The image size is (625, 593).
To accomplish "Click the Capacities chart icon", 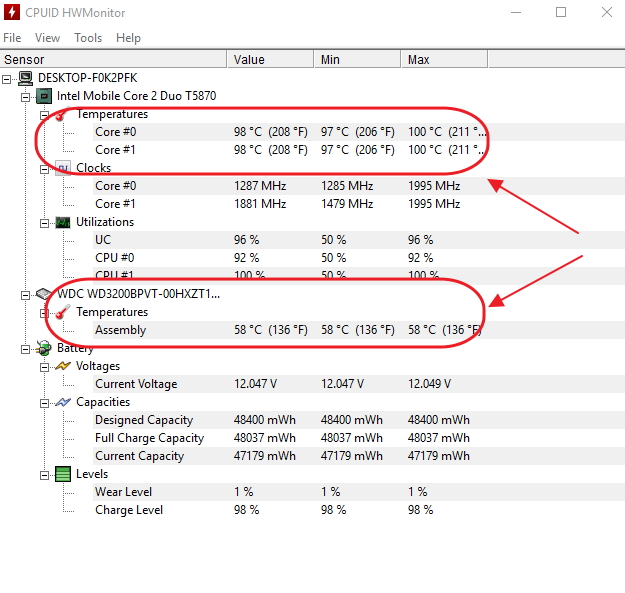I will click(x=63, y=402).
